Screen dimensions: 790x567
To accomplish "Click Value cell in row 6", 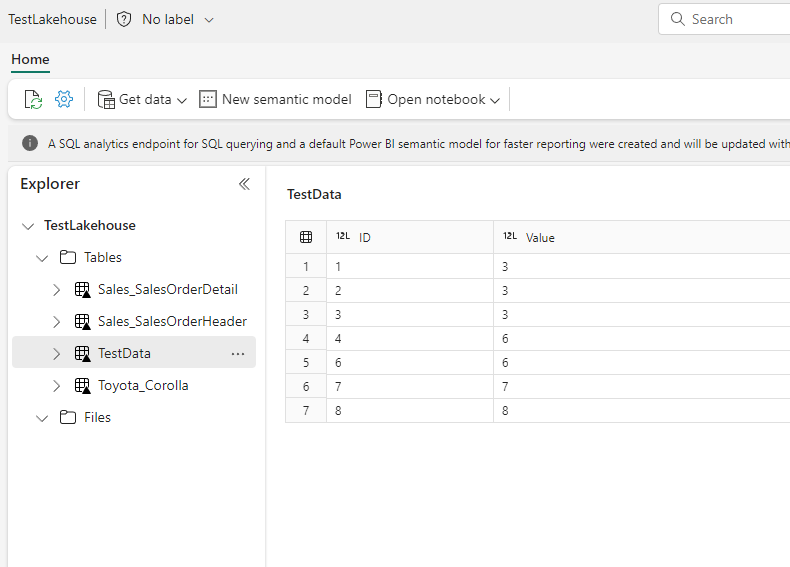I will tap(642, 387).
